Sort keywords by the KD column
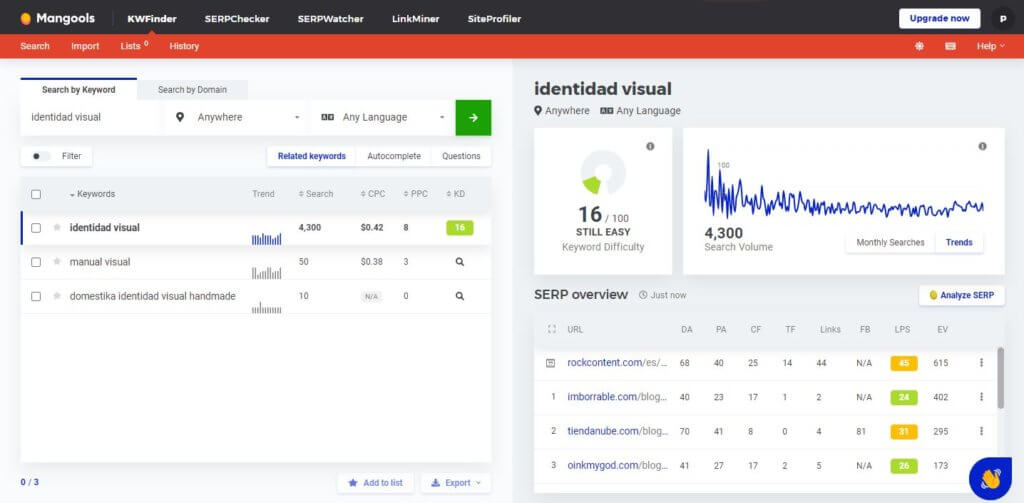The width and height of the screenshot is (1024, 503). coord(456,194)
